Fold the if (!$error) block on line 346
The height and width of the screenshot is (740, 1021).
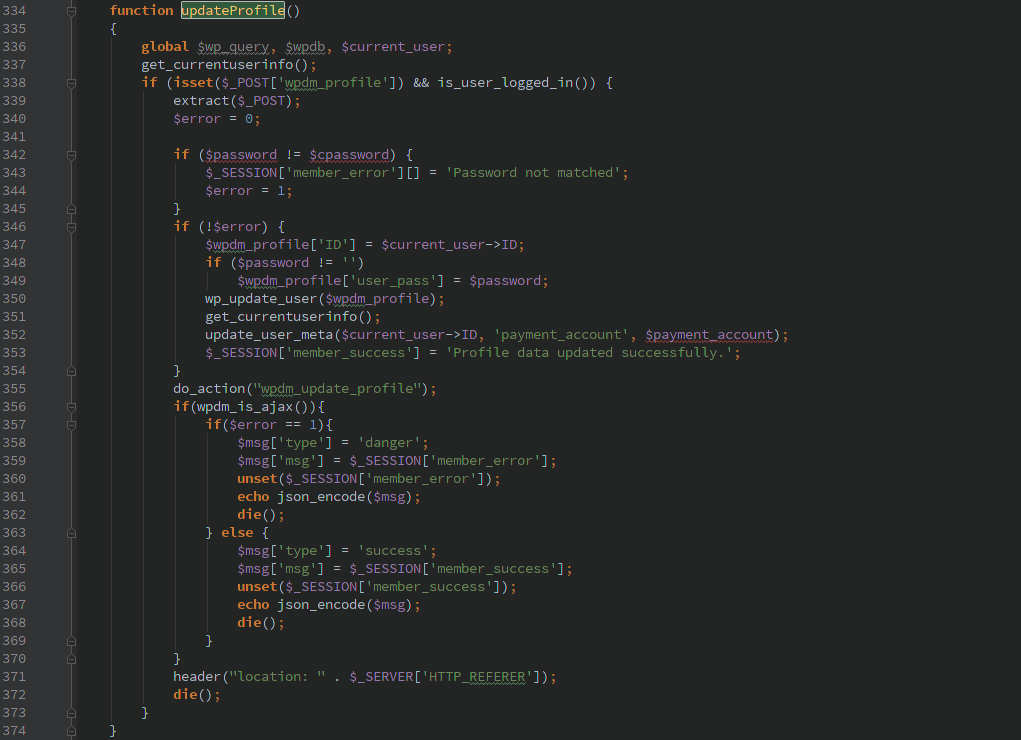click(72, 227)
